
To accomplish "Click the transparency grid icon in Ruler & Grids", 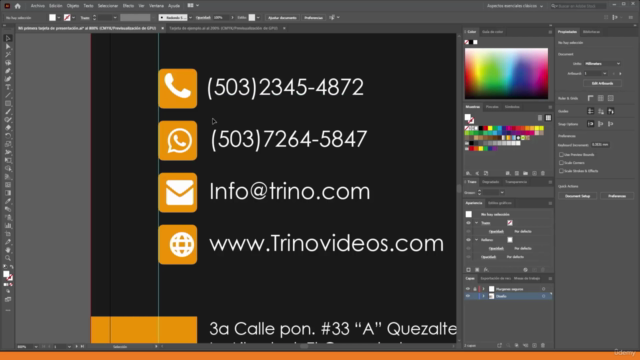I will pyautogui.click(x=611, y=98).
